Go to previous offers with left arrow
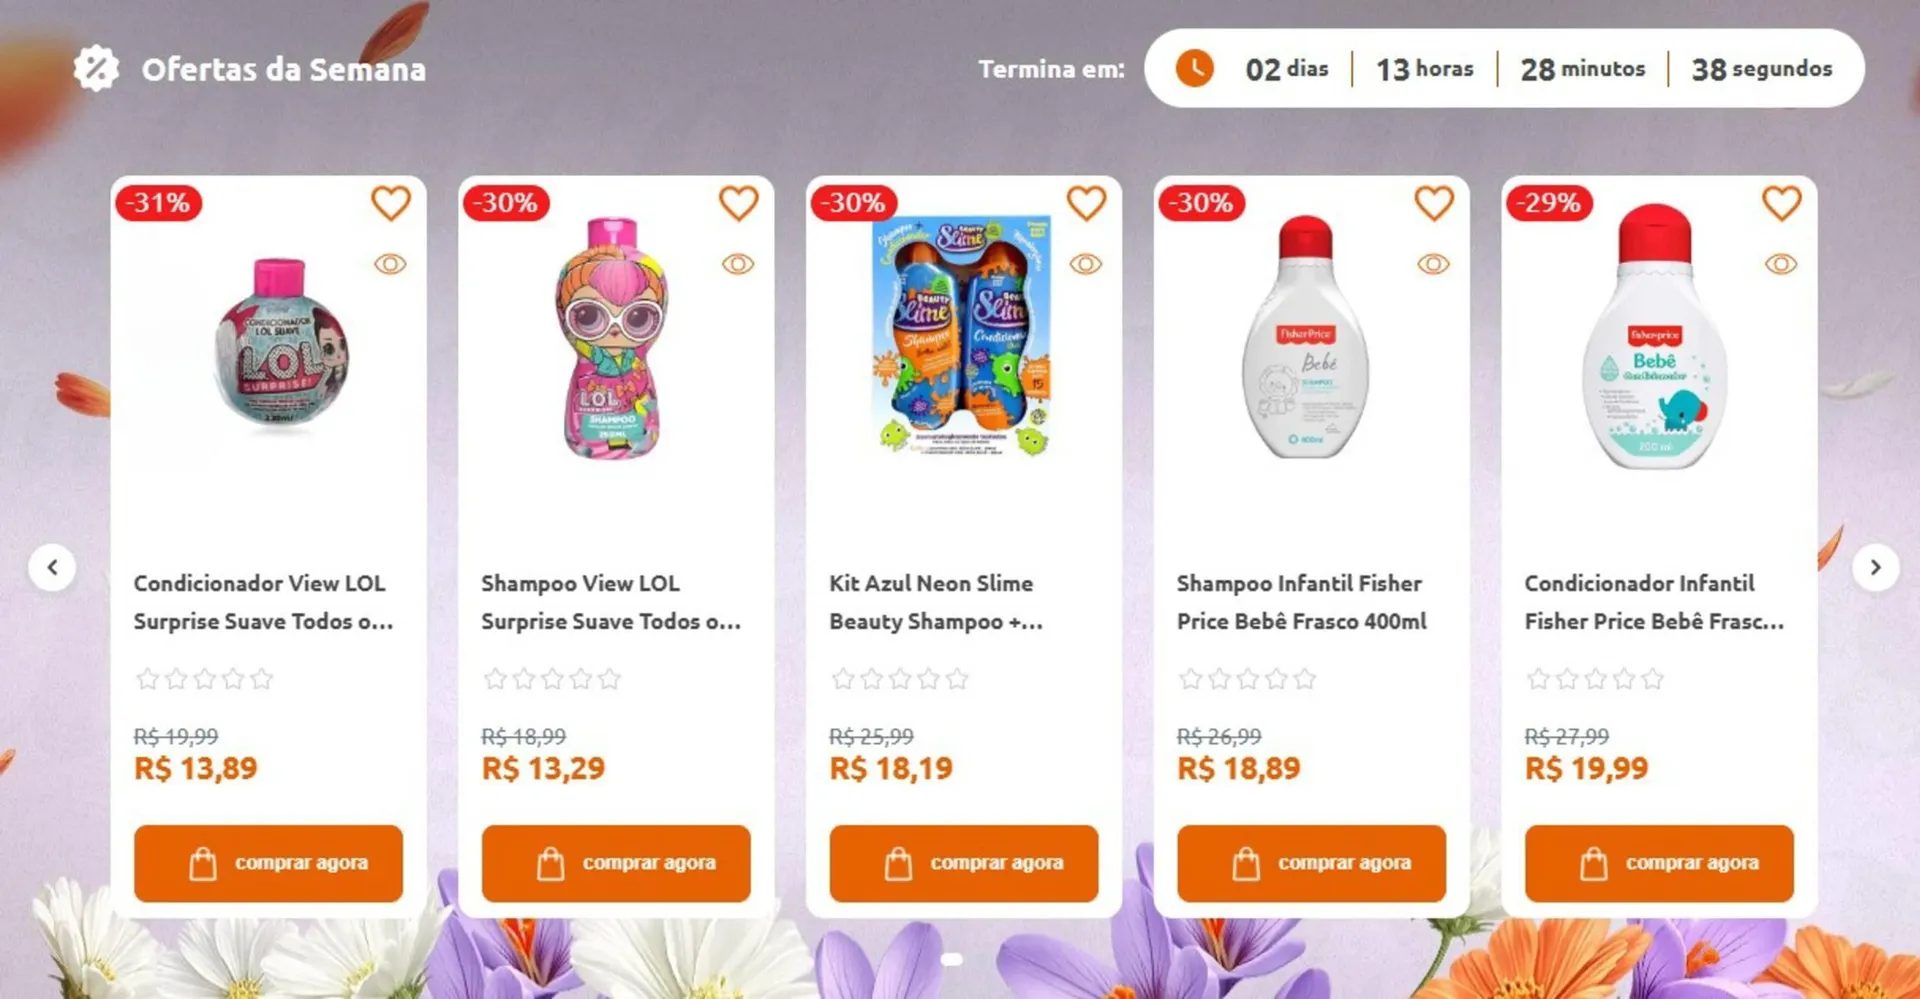The image size is (1920, 999). [x=52, y=567]
